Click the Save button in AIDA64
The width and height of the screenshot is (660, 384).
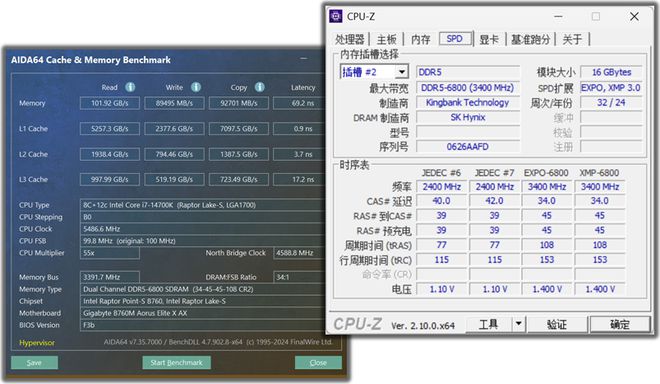pos(34,363)
